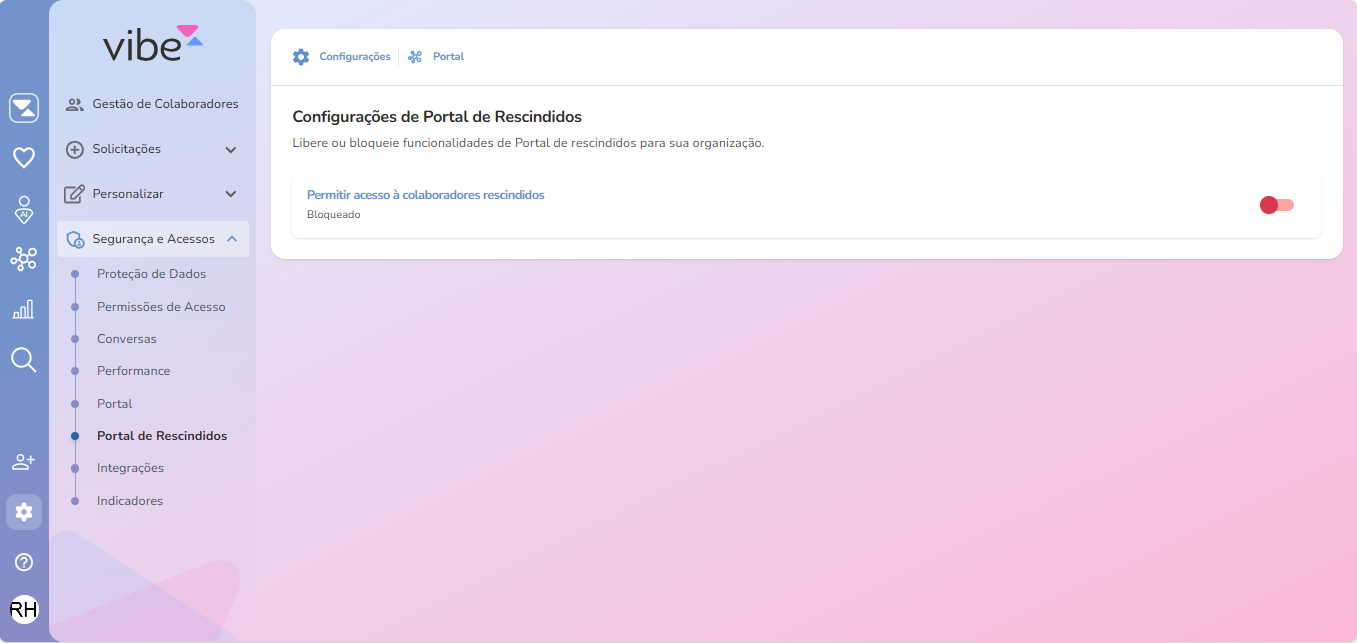This screenshot has height=643, width=1357.
Task: Click the magnifying glass search icon
Action: [24, 360]
